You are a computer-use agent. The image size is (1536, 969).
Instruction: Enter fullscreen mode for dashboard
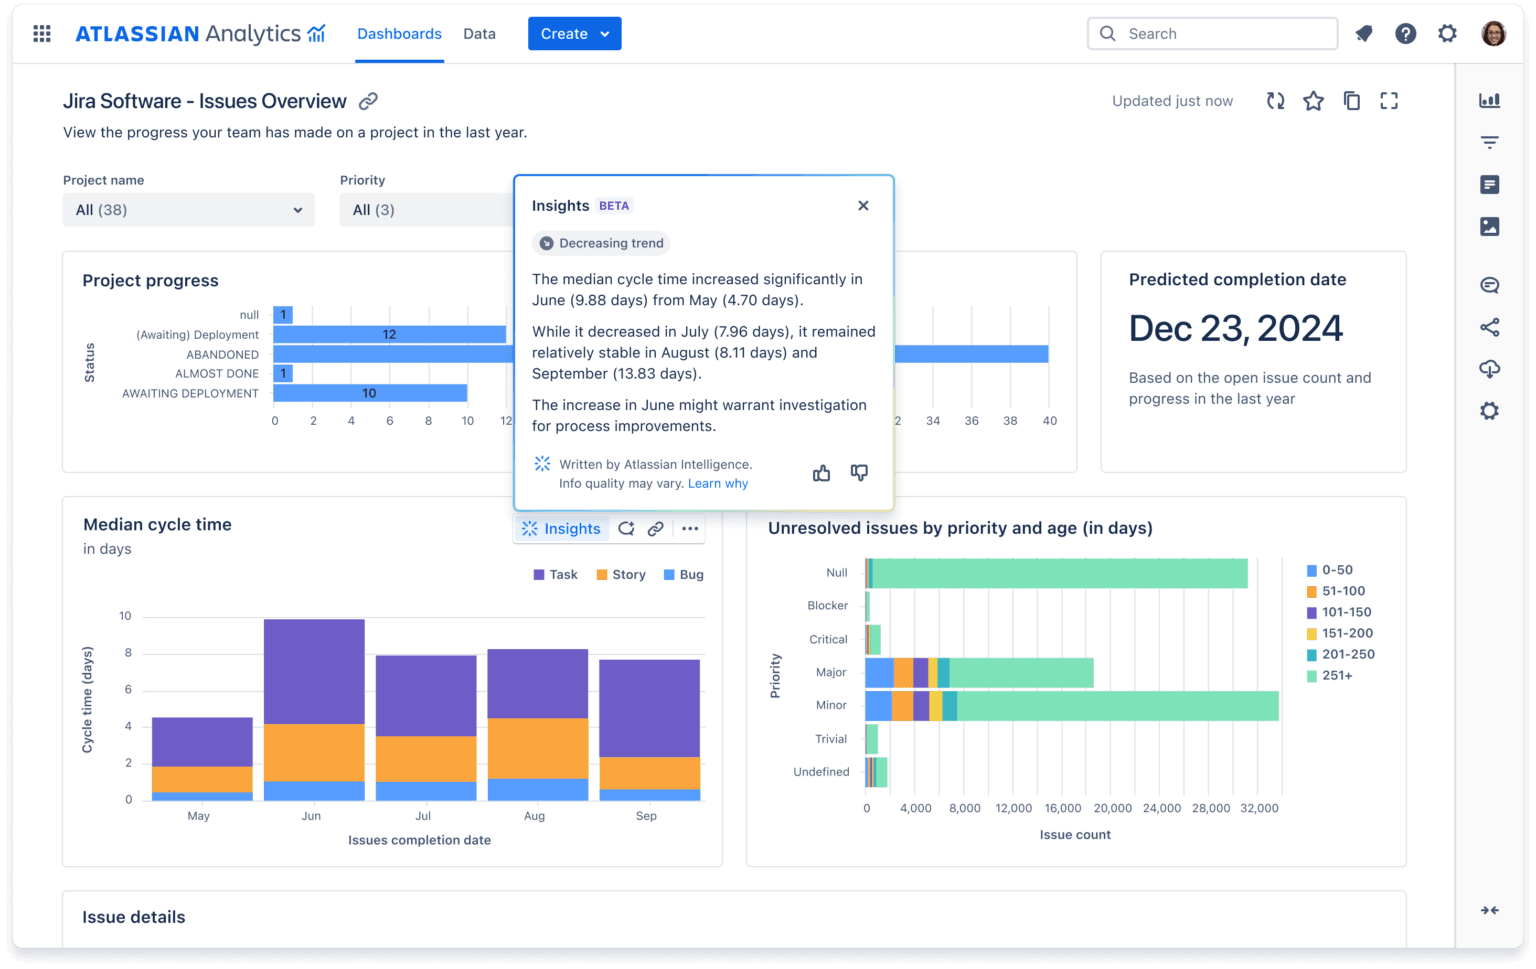(1389, 101)
